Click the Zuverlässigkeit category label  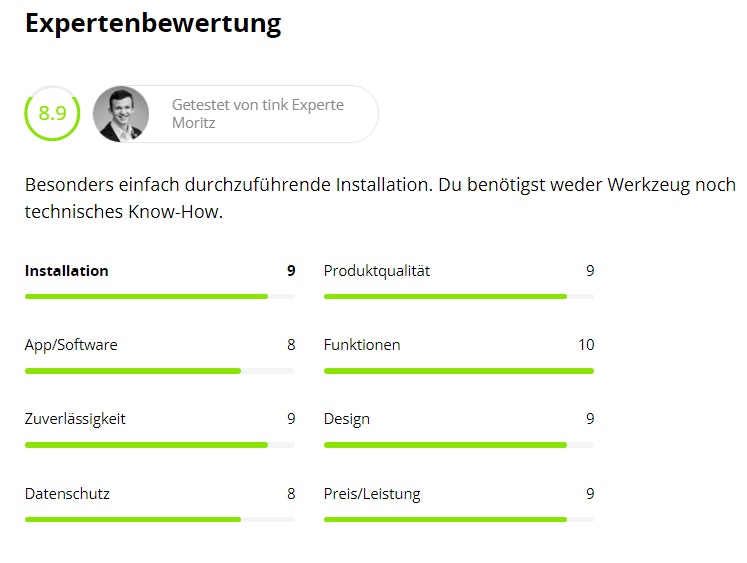pos(75,419)
